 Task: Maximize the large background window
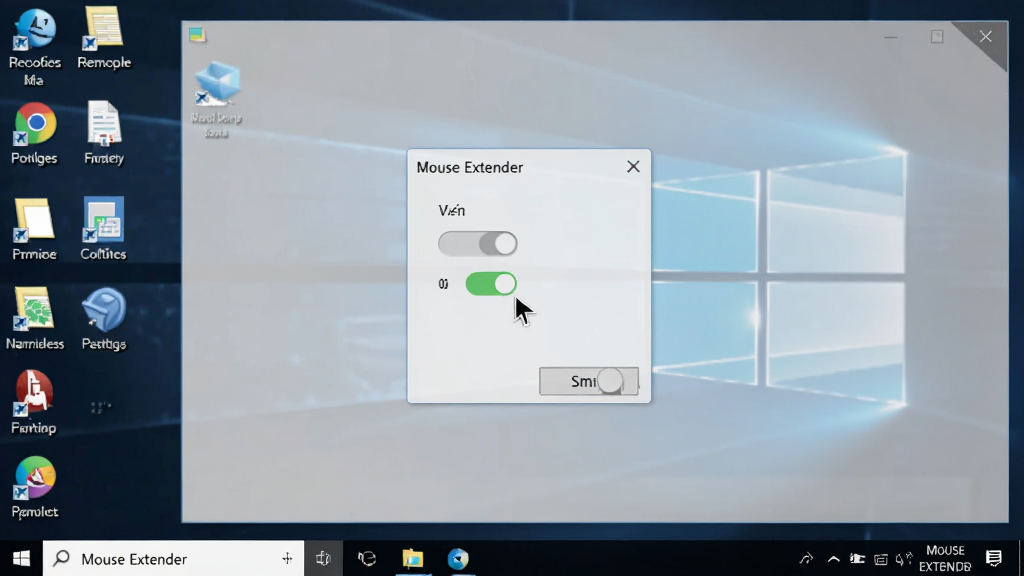[x=937, y=37]
